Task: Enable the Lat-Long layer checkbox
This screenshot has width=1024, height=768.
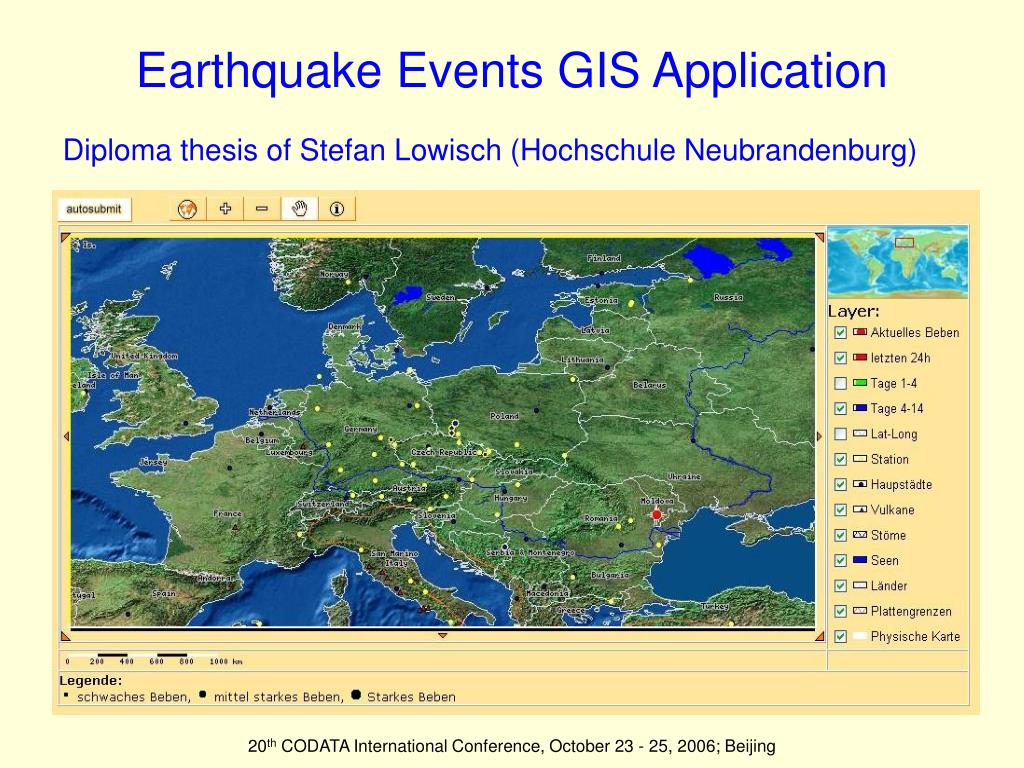Action: click(x=840, y=434)
